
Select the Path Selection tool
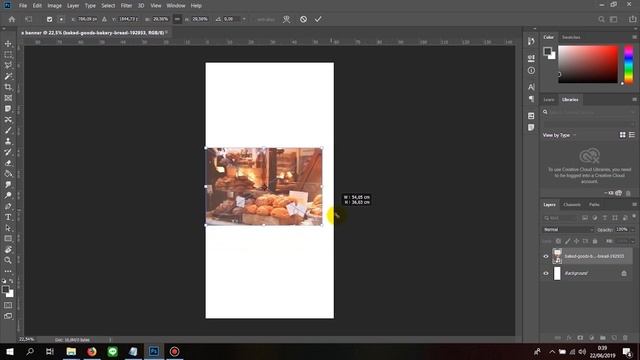(8, 228)
